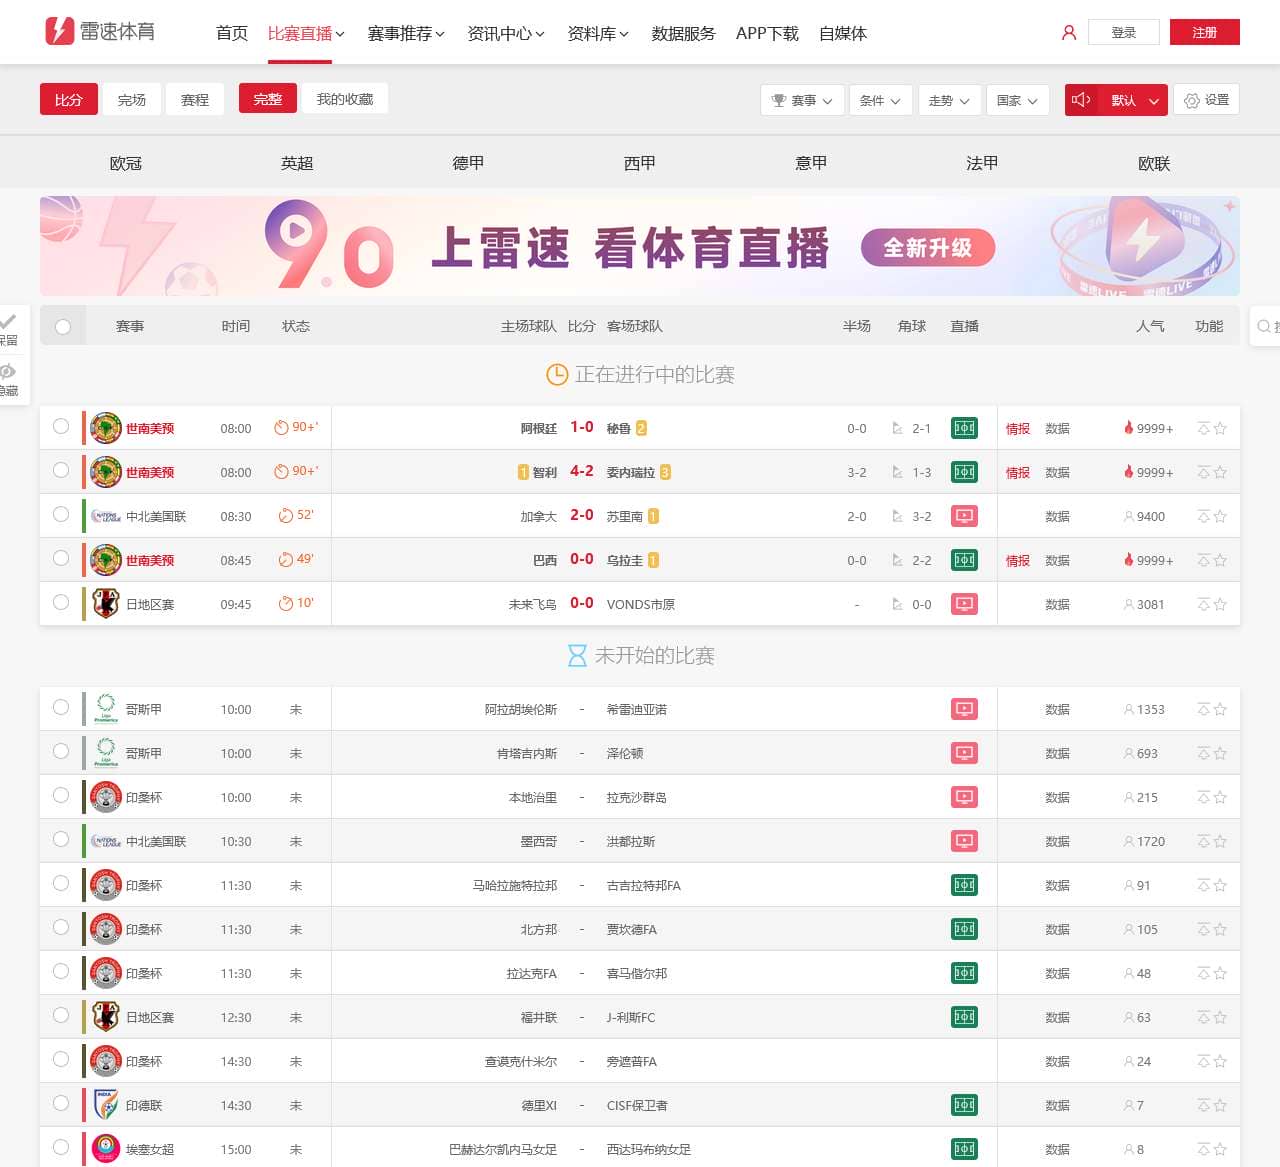This screenshot has width=1280, height=1167.
Task: Favorite the 墨西哥 vs 洪都拉斯 match star
Action: (1220, 841)
